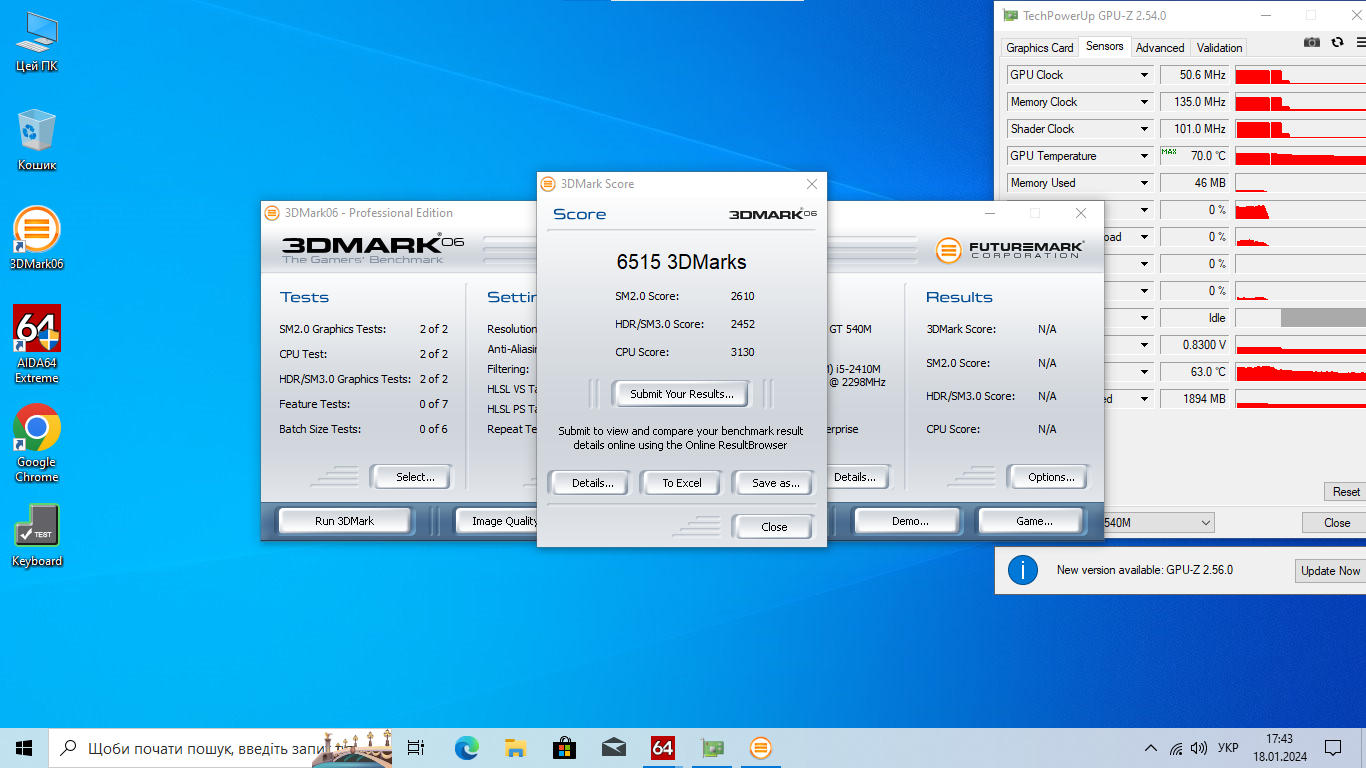Click the AIDA64 icon in the taskbar
Viewport: 1366px width, 768px height.
click(x=662, y=748)
